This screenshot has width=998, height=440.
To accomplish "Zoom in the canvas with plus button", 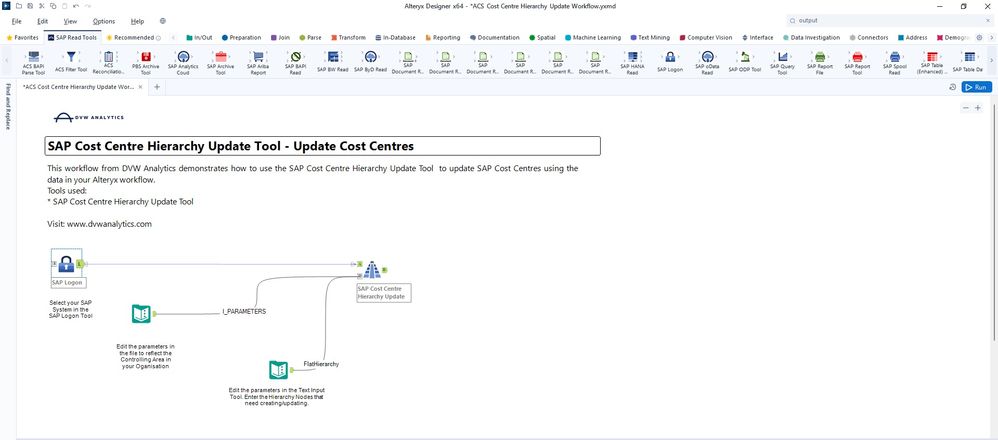I will pos(978,108).
